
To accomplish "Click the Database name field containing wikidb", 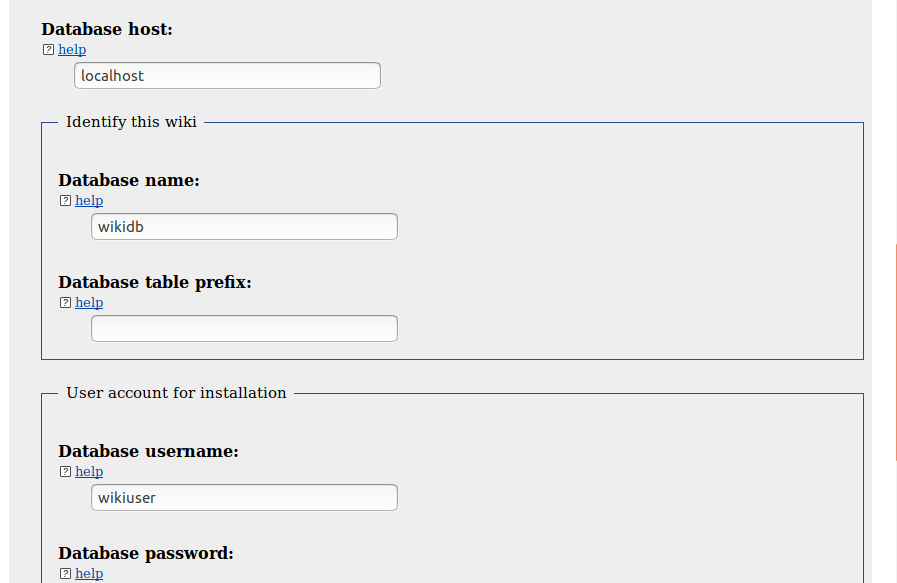I will (x=244, y=227).
